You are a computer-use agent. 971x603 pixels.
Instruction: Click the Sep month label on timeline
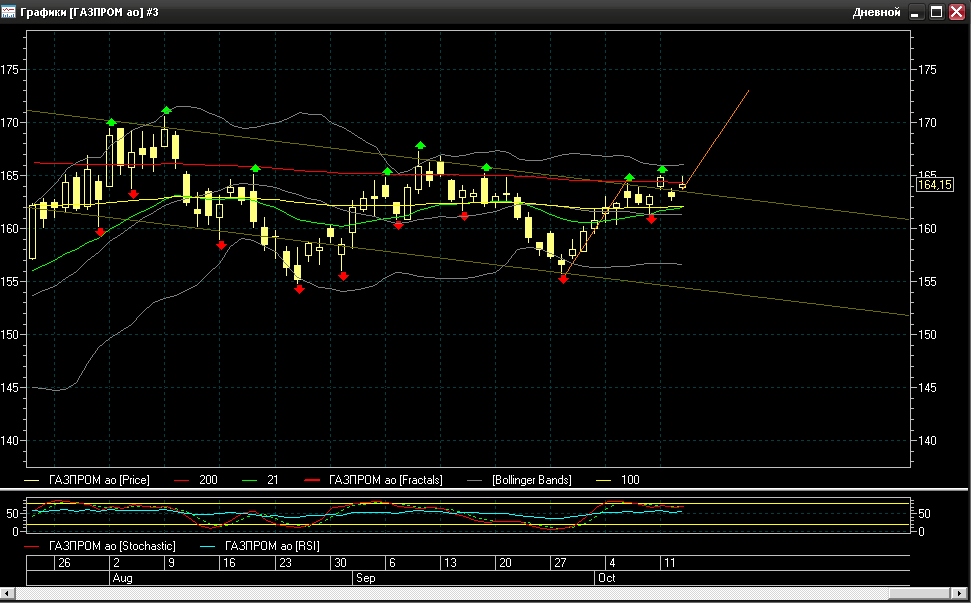(x=365, y=578)
